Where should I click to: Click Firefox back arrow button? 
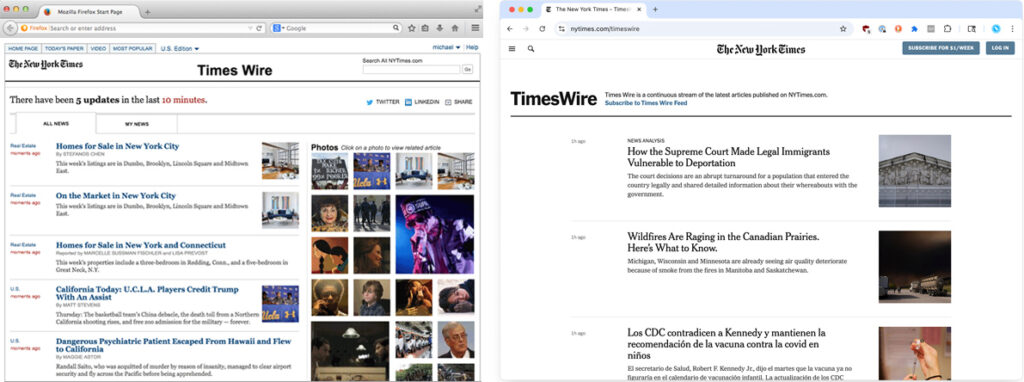click(10, 28)
